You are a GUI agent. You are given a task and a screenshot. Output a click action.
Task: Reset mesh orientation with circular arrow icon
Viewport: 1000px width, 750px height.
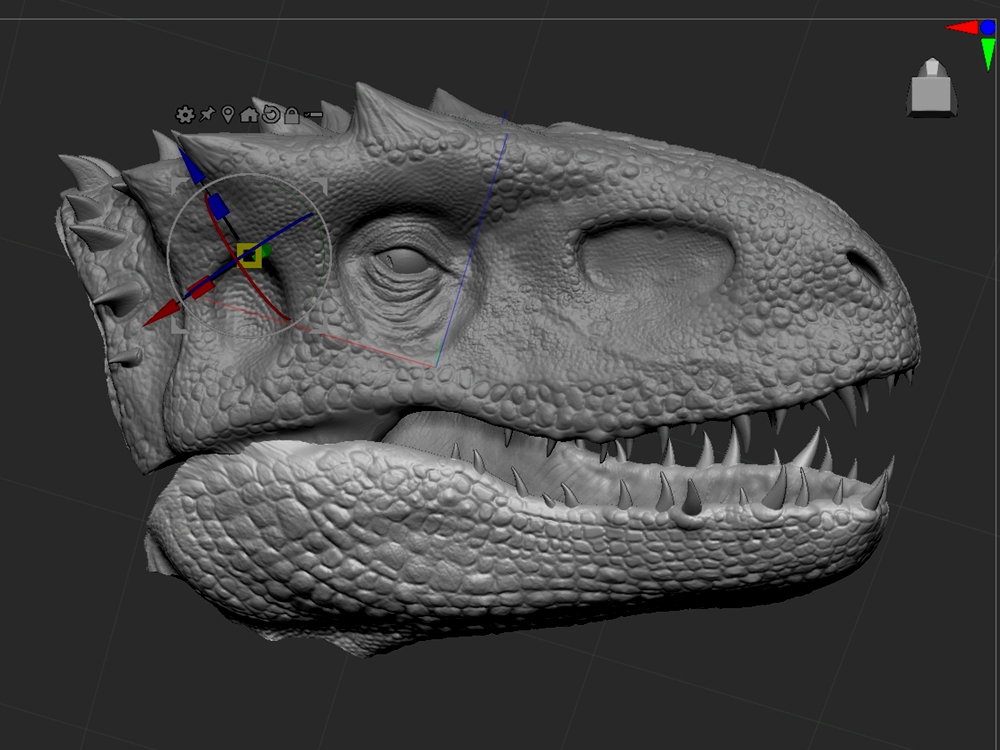pyautogui.click(x=270, y=115)
